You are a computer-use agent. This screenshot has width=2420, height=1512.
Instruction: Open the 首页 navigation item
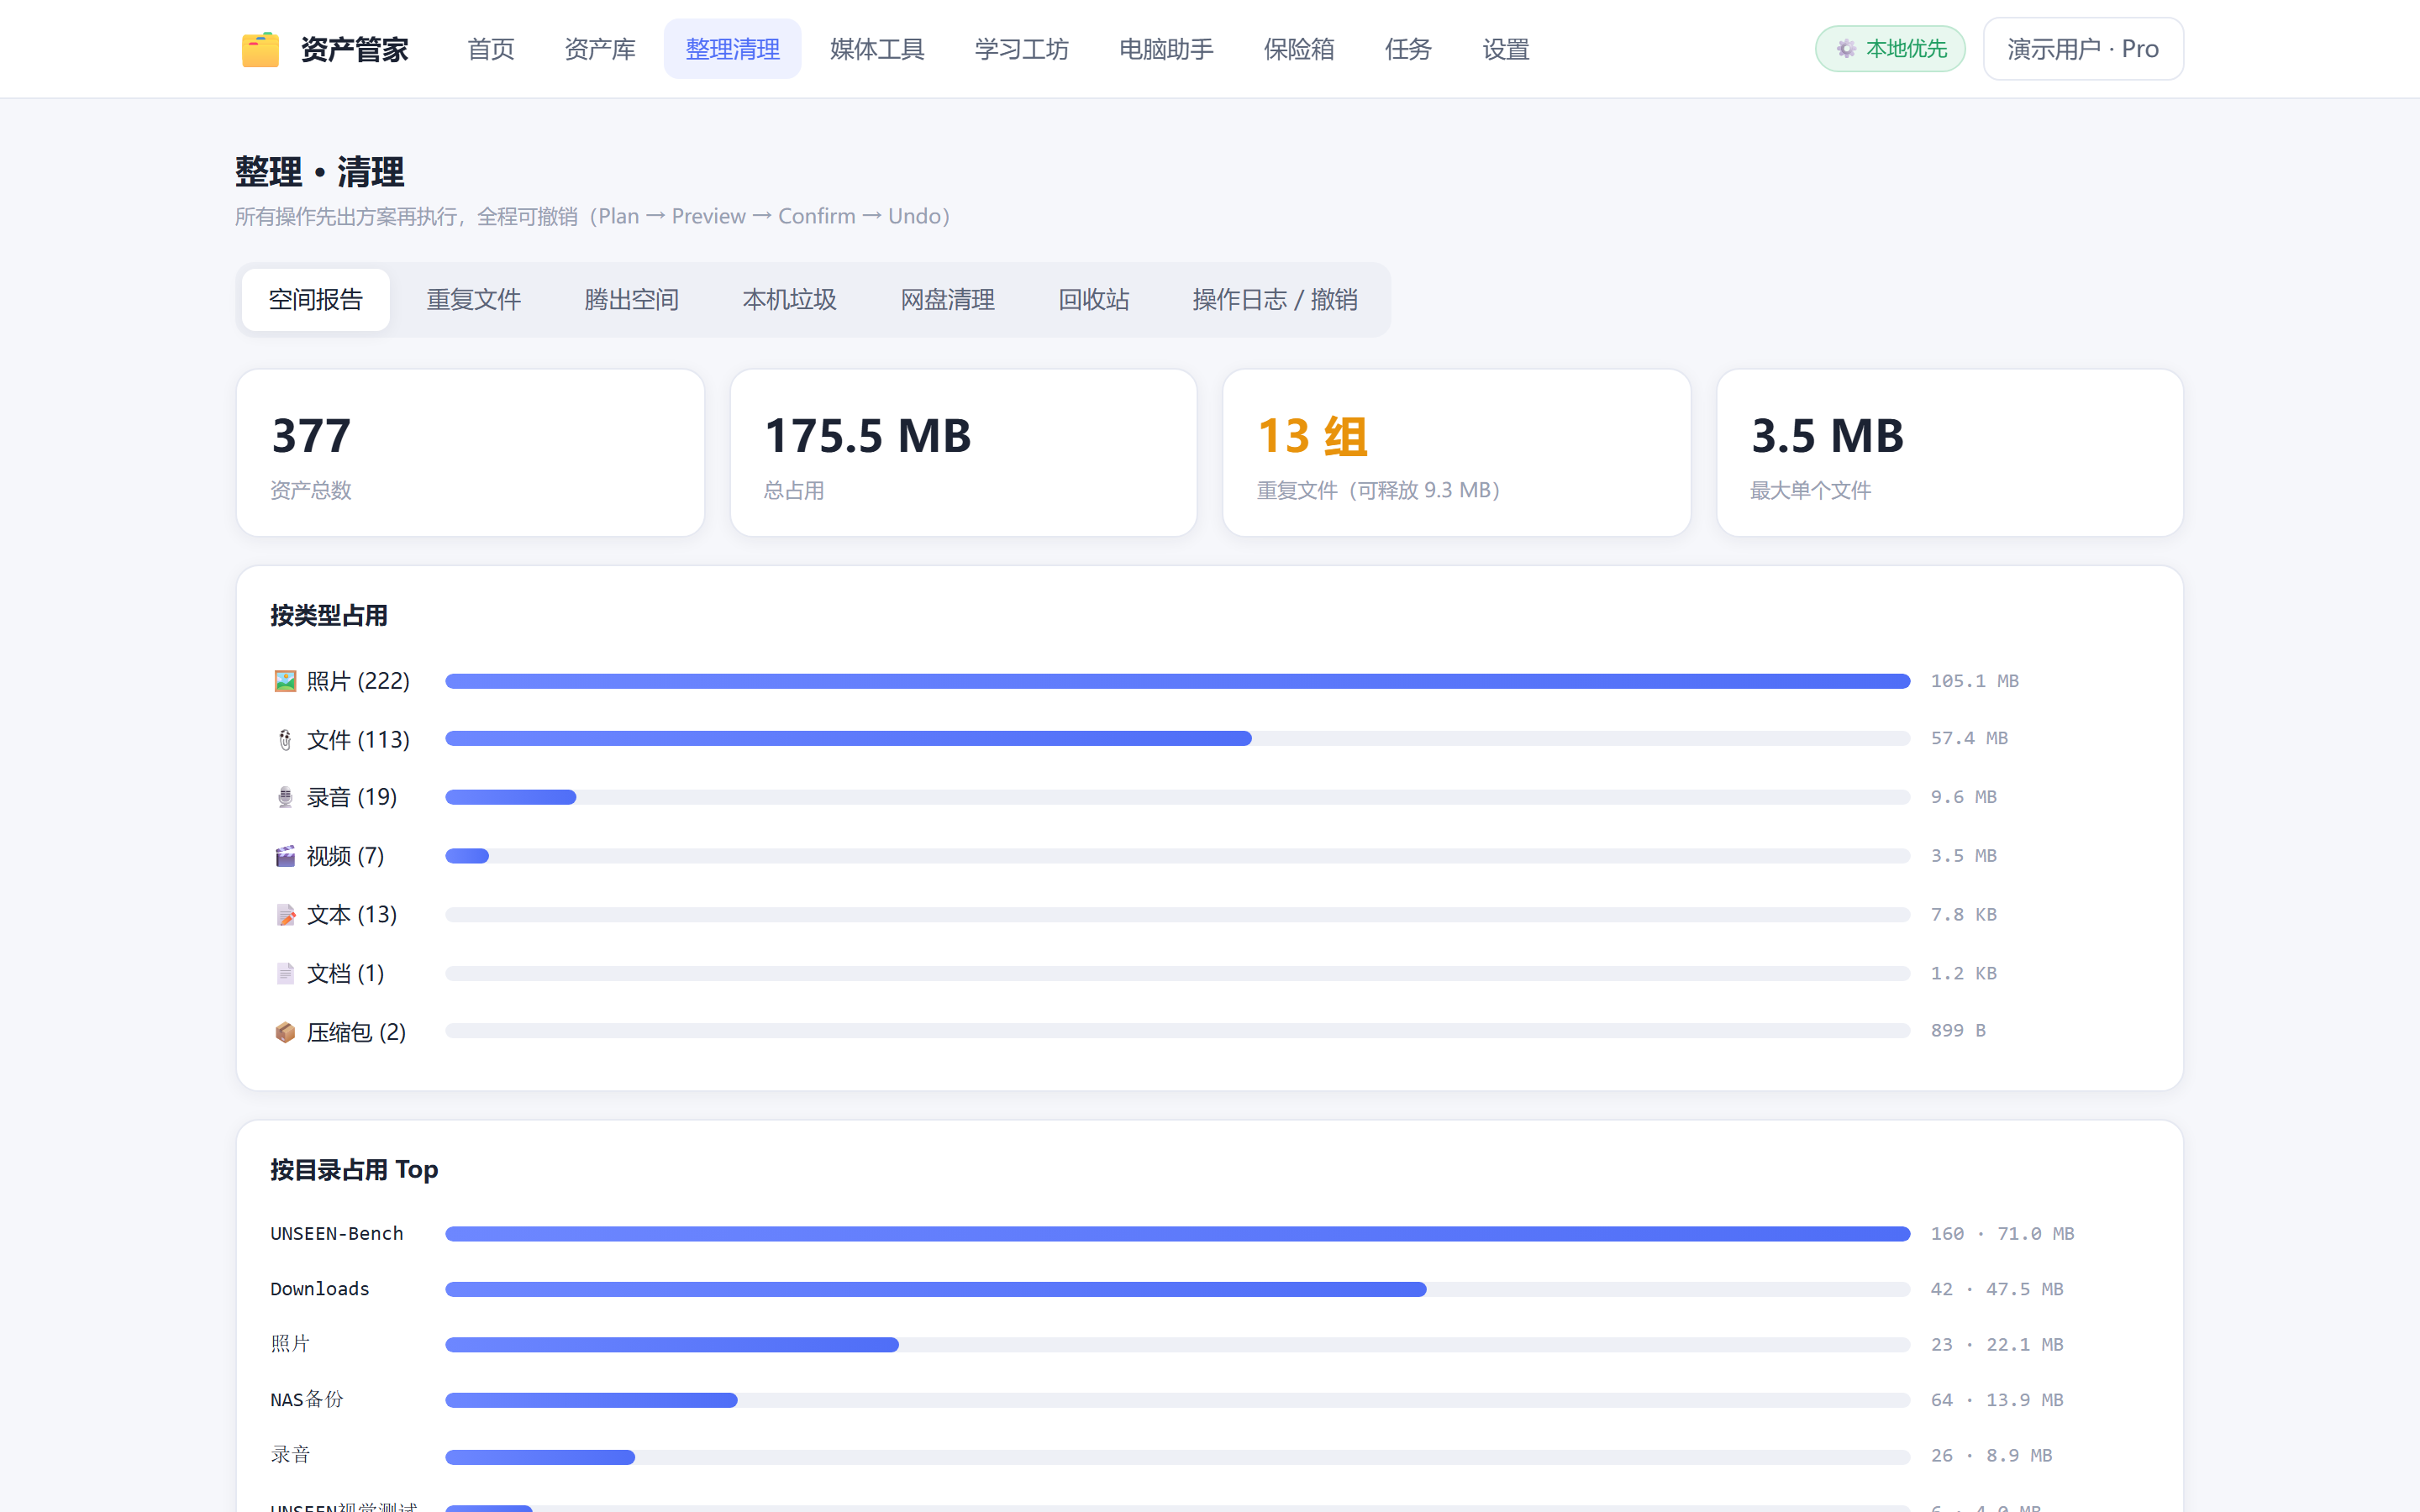click(x=491, y=49)
